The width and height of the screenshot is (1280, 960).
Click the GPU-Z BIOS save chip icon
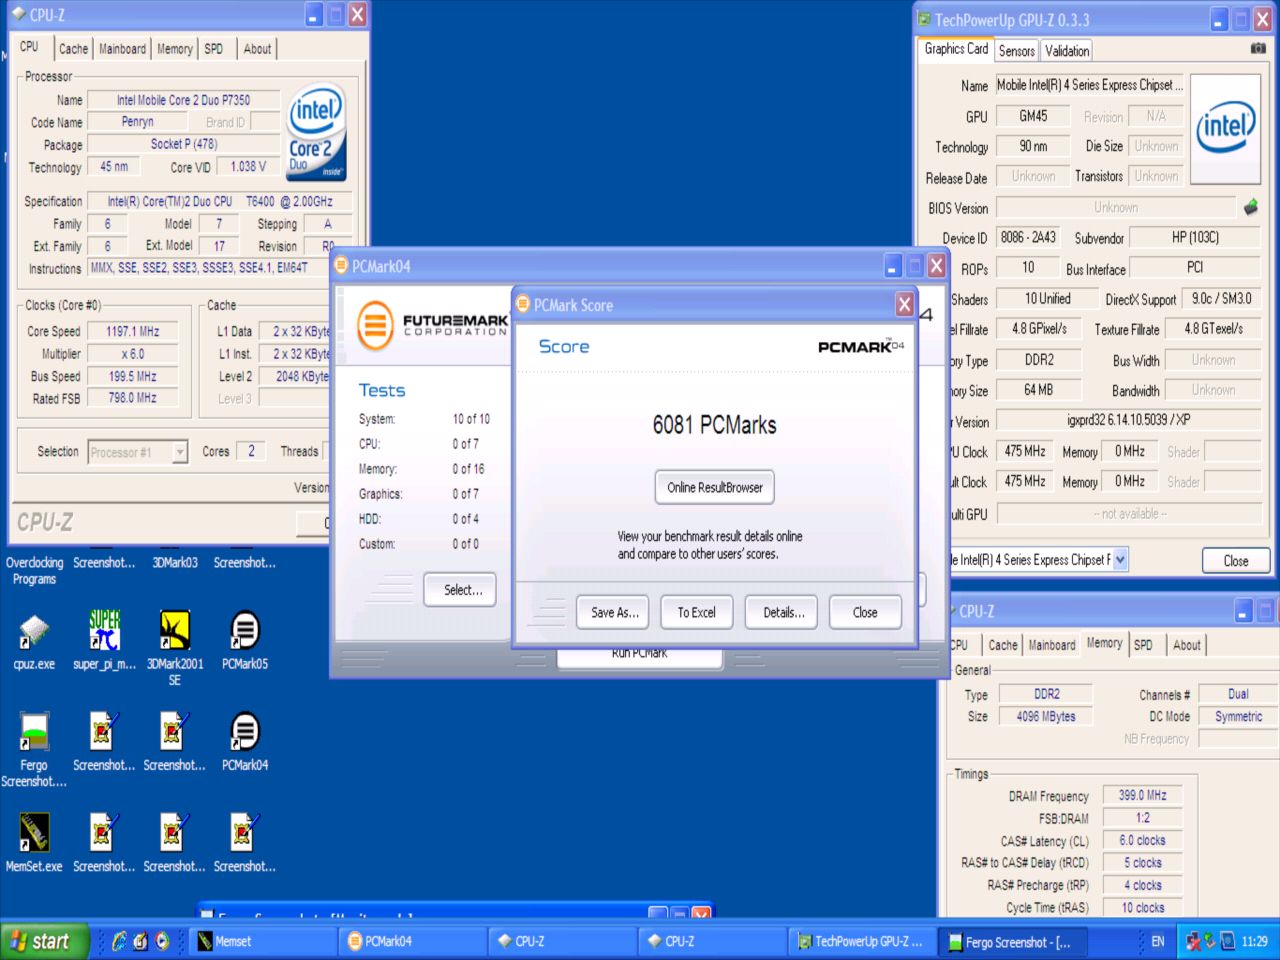tap(1250, 208)
